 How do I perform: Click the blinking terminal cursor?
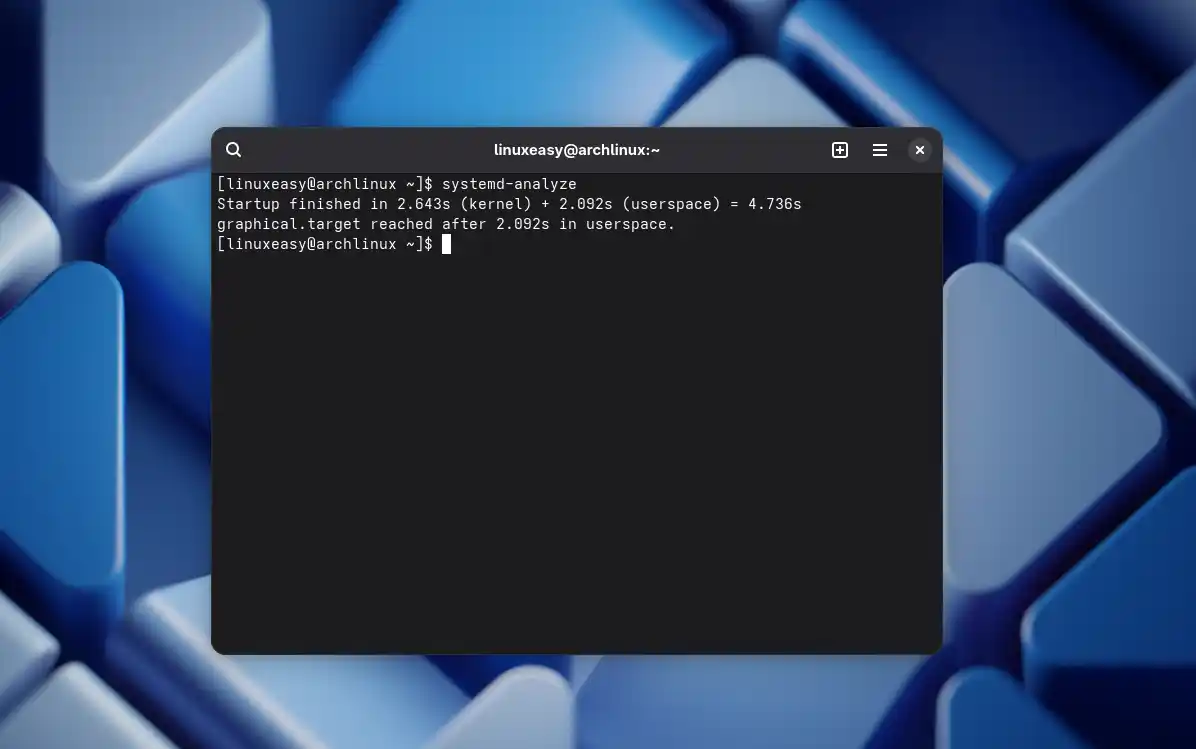[x=446, y=243]
